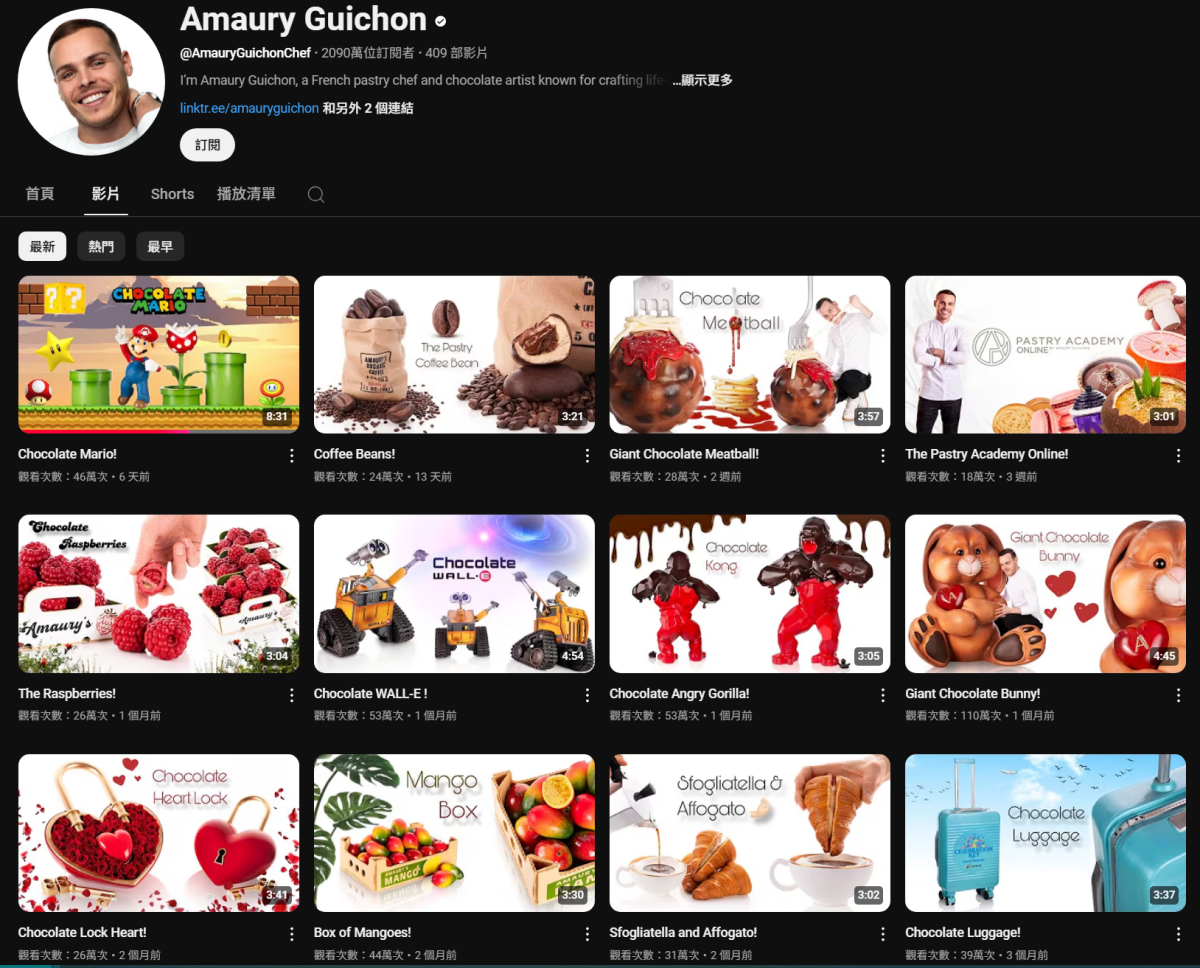The image size is (1200, 968).
Task: Open options menu for The Raspberries video
Action: coord(292,695)
